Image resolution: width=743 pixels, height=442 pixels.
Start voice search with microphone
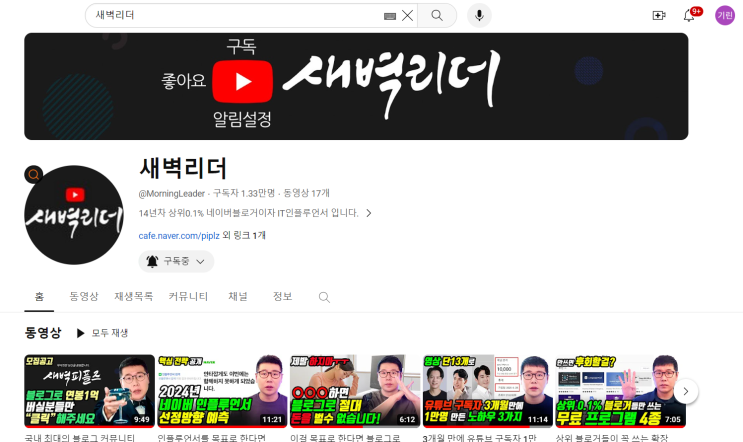coord(479,16)
